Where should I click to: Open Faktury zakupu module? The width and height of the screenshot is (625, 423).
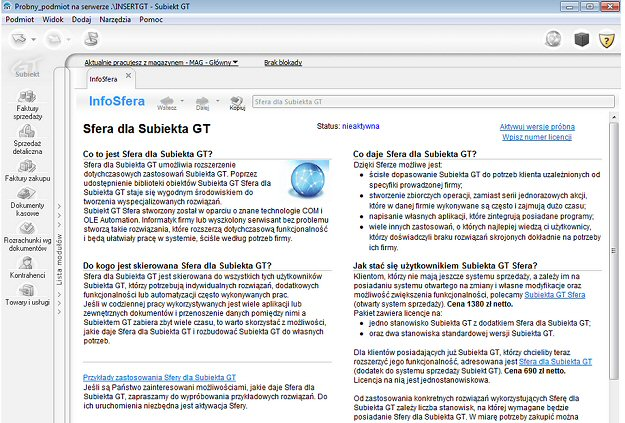(x=28, y=170)
